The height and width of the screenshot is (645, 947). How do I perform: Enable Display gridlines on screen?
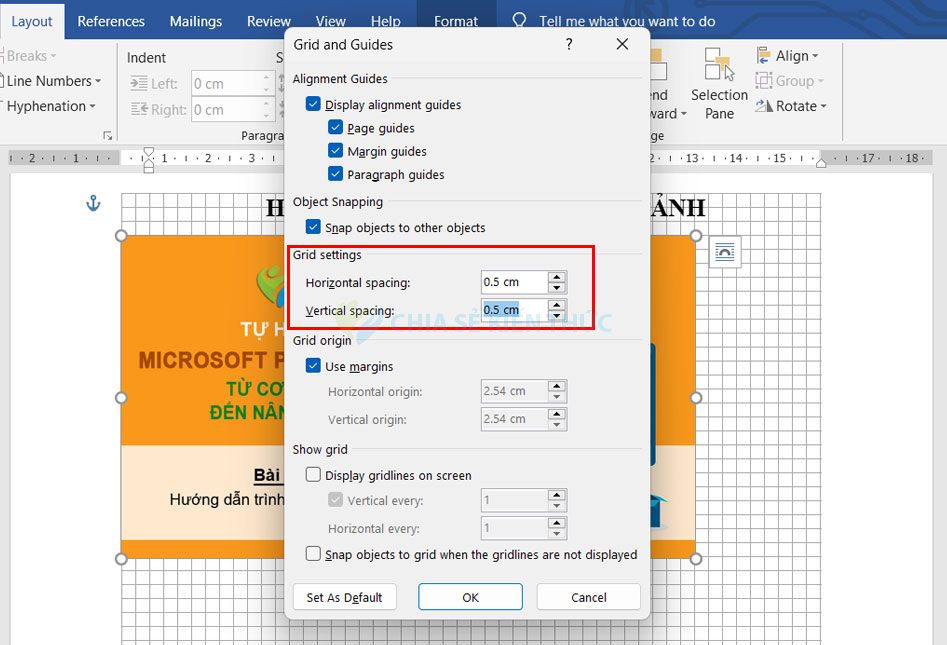[x=314, y=475]
